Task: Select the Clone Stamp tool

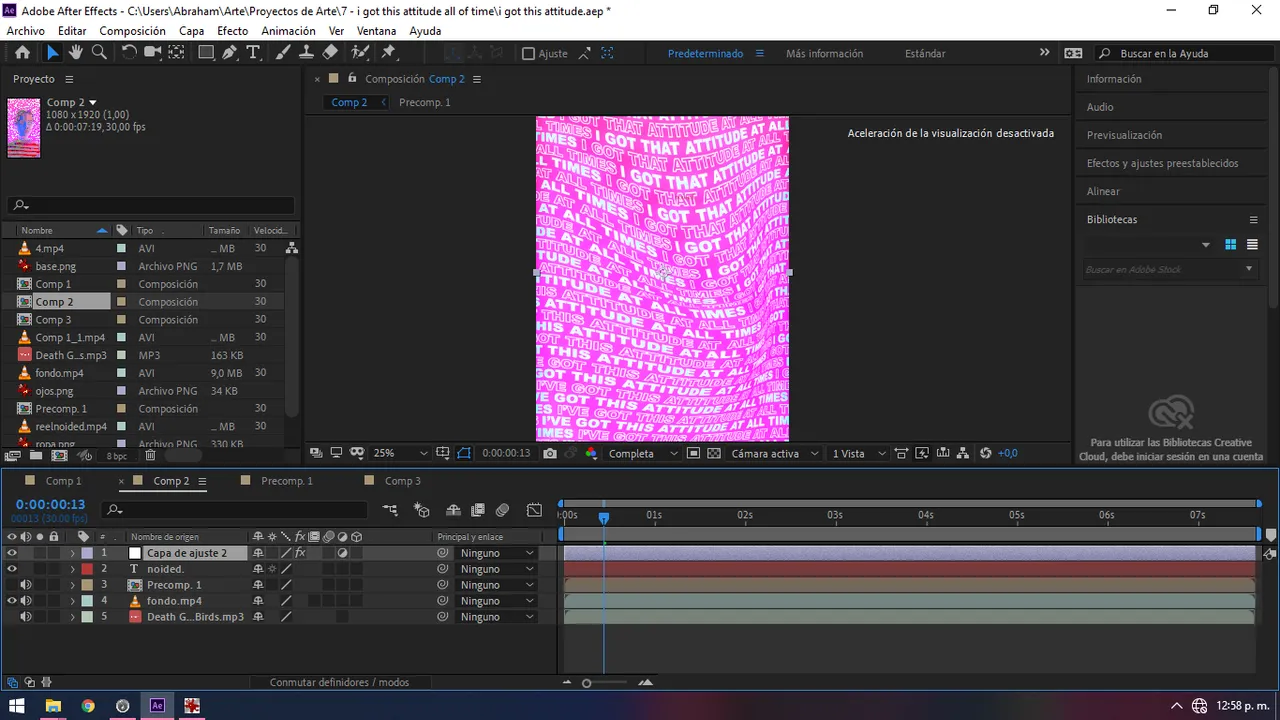Action: point(307,53)
